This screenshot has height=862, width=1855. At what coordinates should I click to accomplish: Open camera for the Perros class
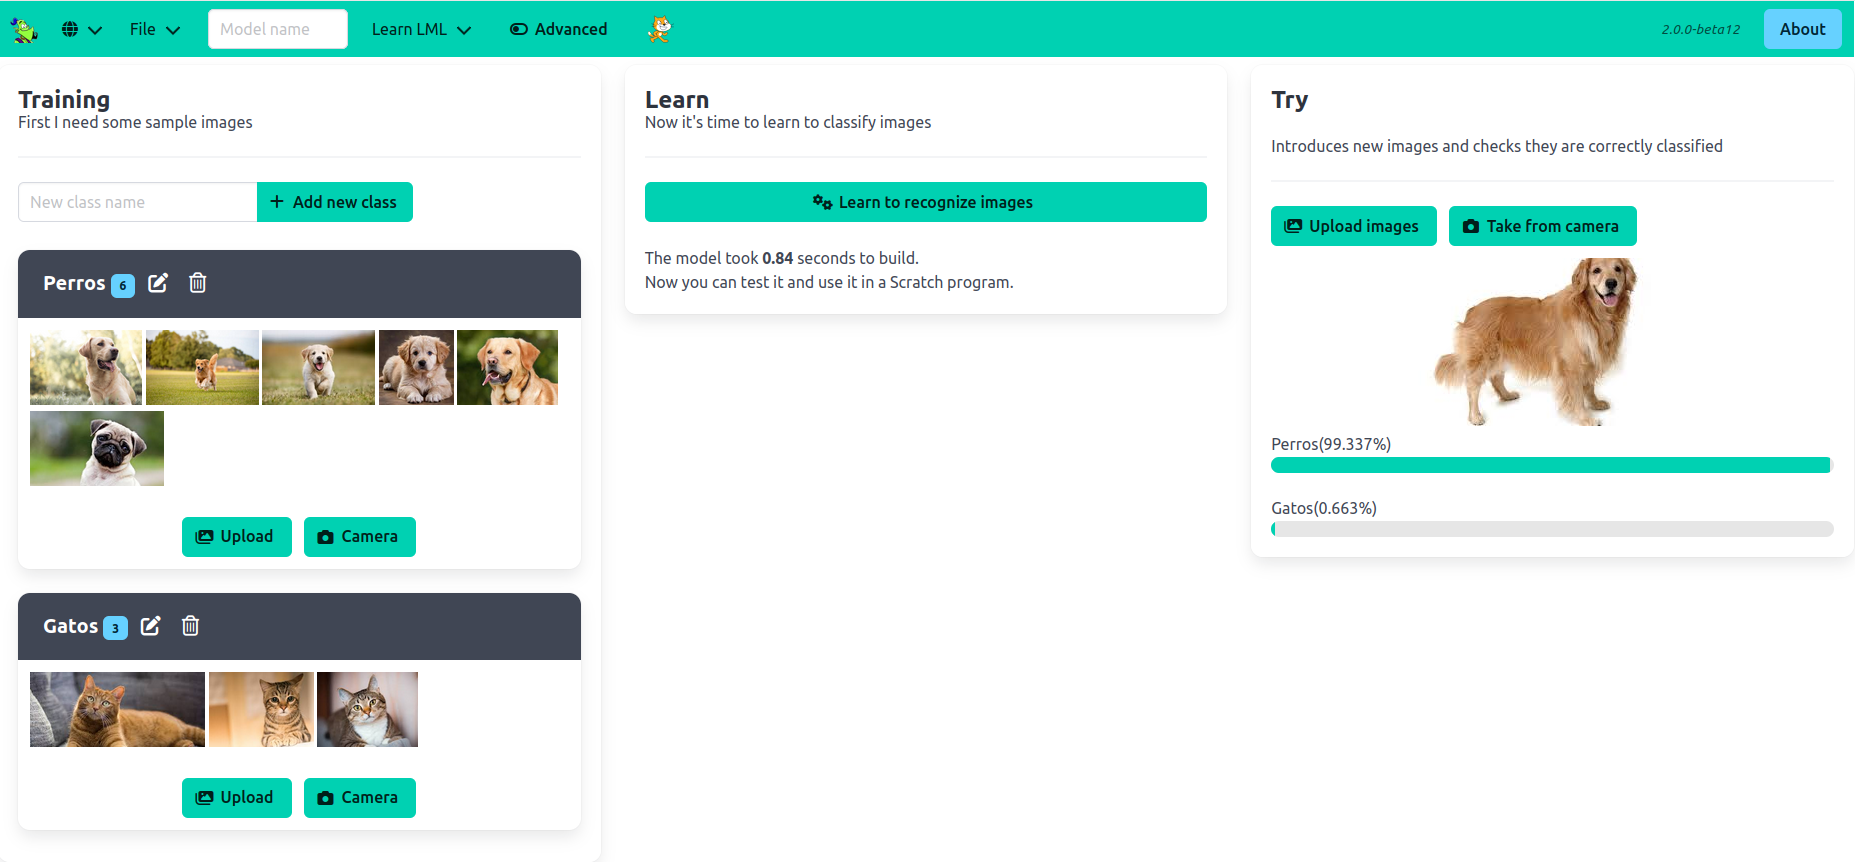point(359,537)
